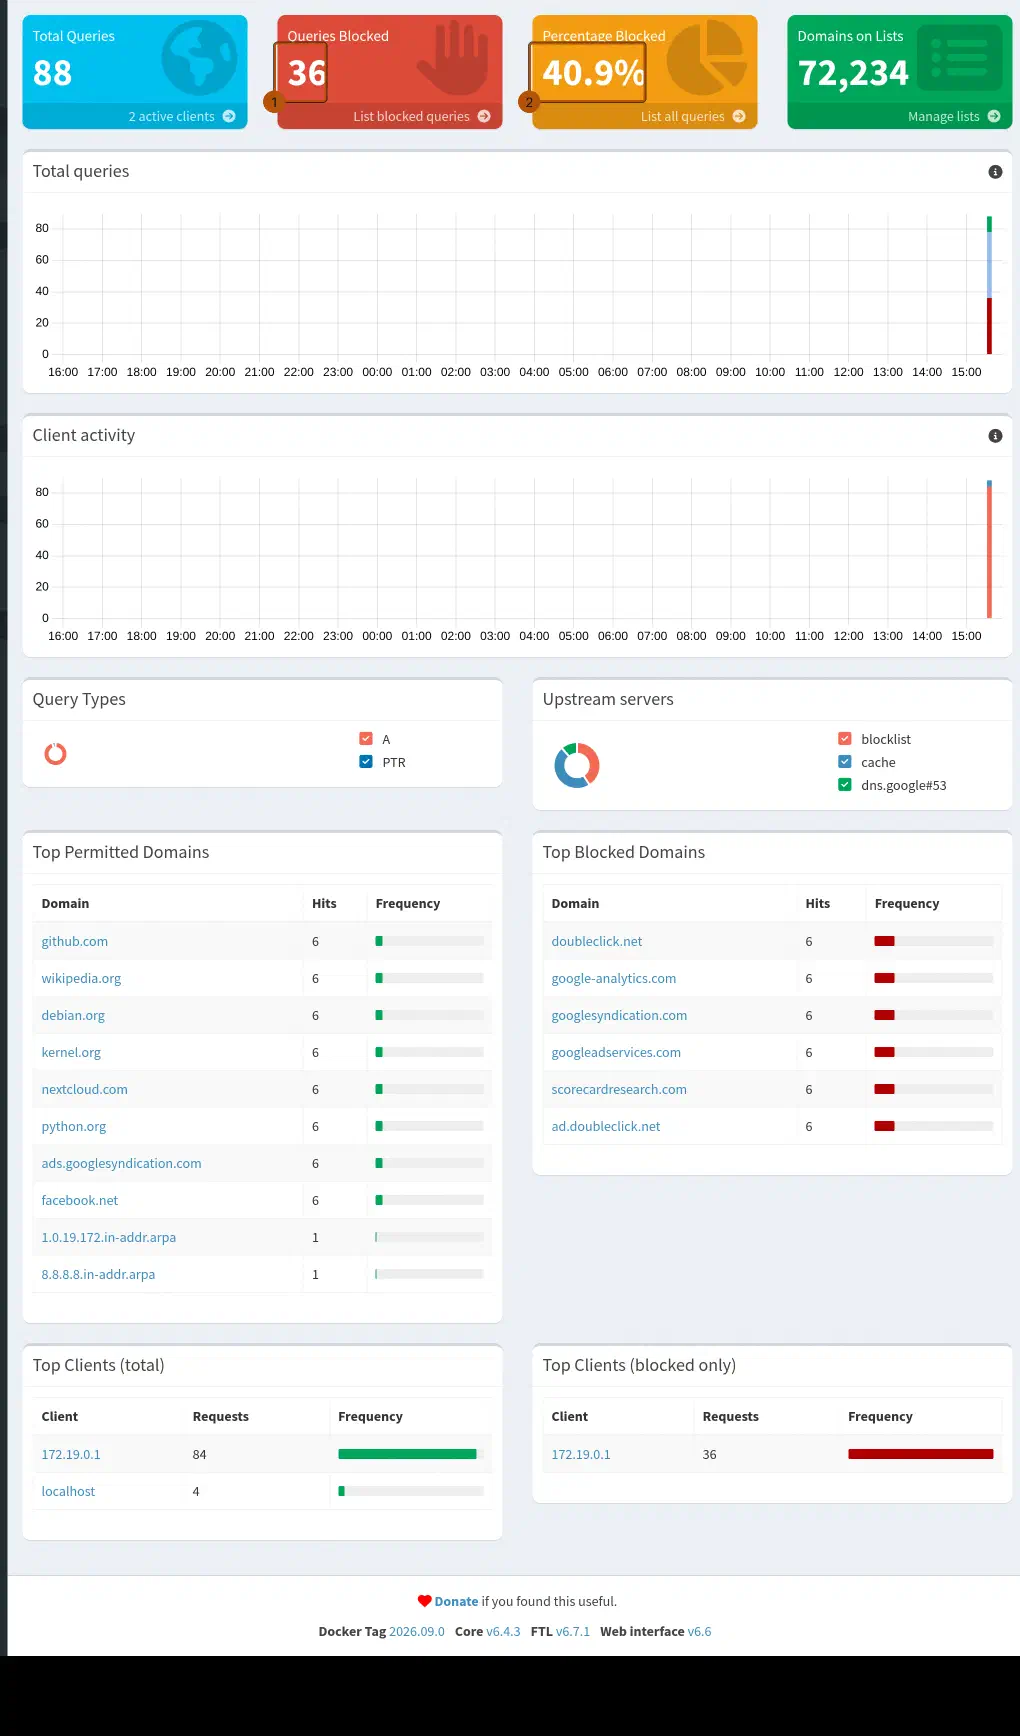Viewport: 1020px width, 1736px height.
Task: Click the 88 total queries value
Action: click(52, 73)
